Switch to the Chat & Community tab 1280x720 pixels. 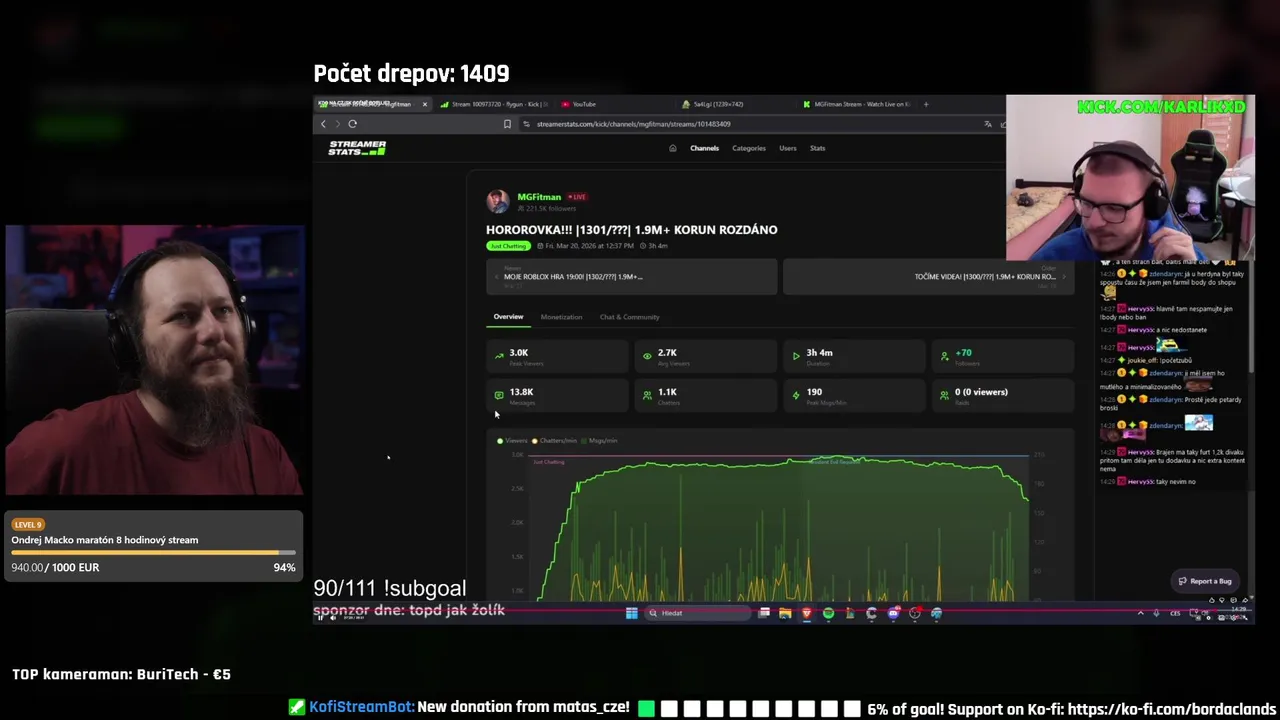click(629, 317)
